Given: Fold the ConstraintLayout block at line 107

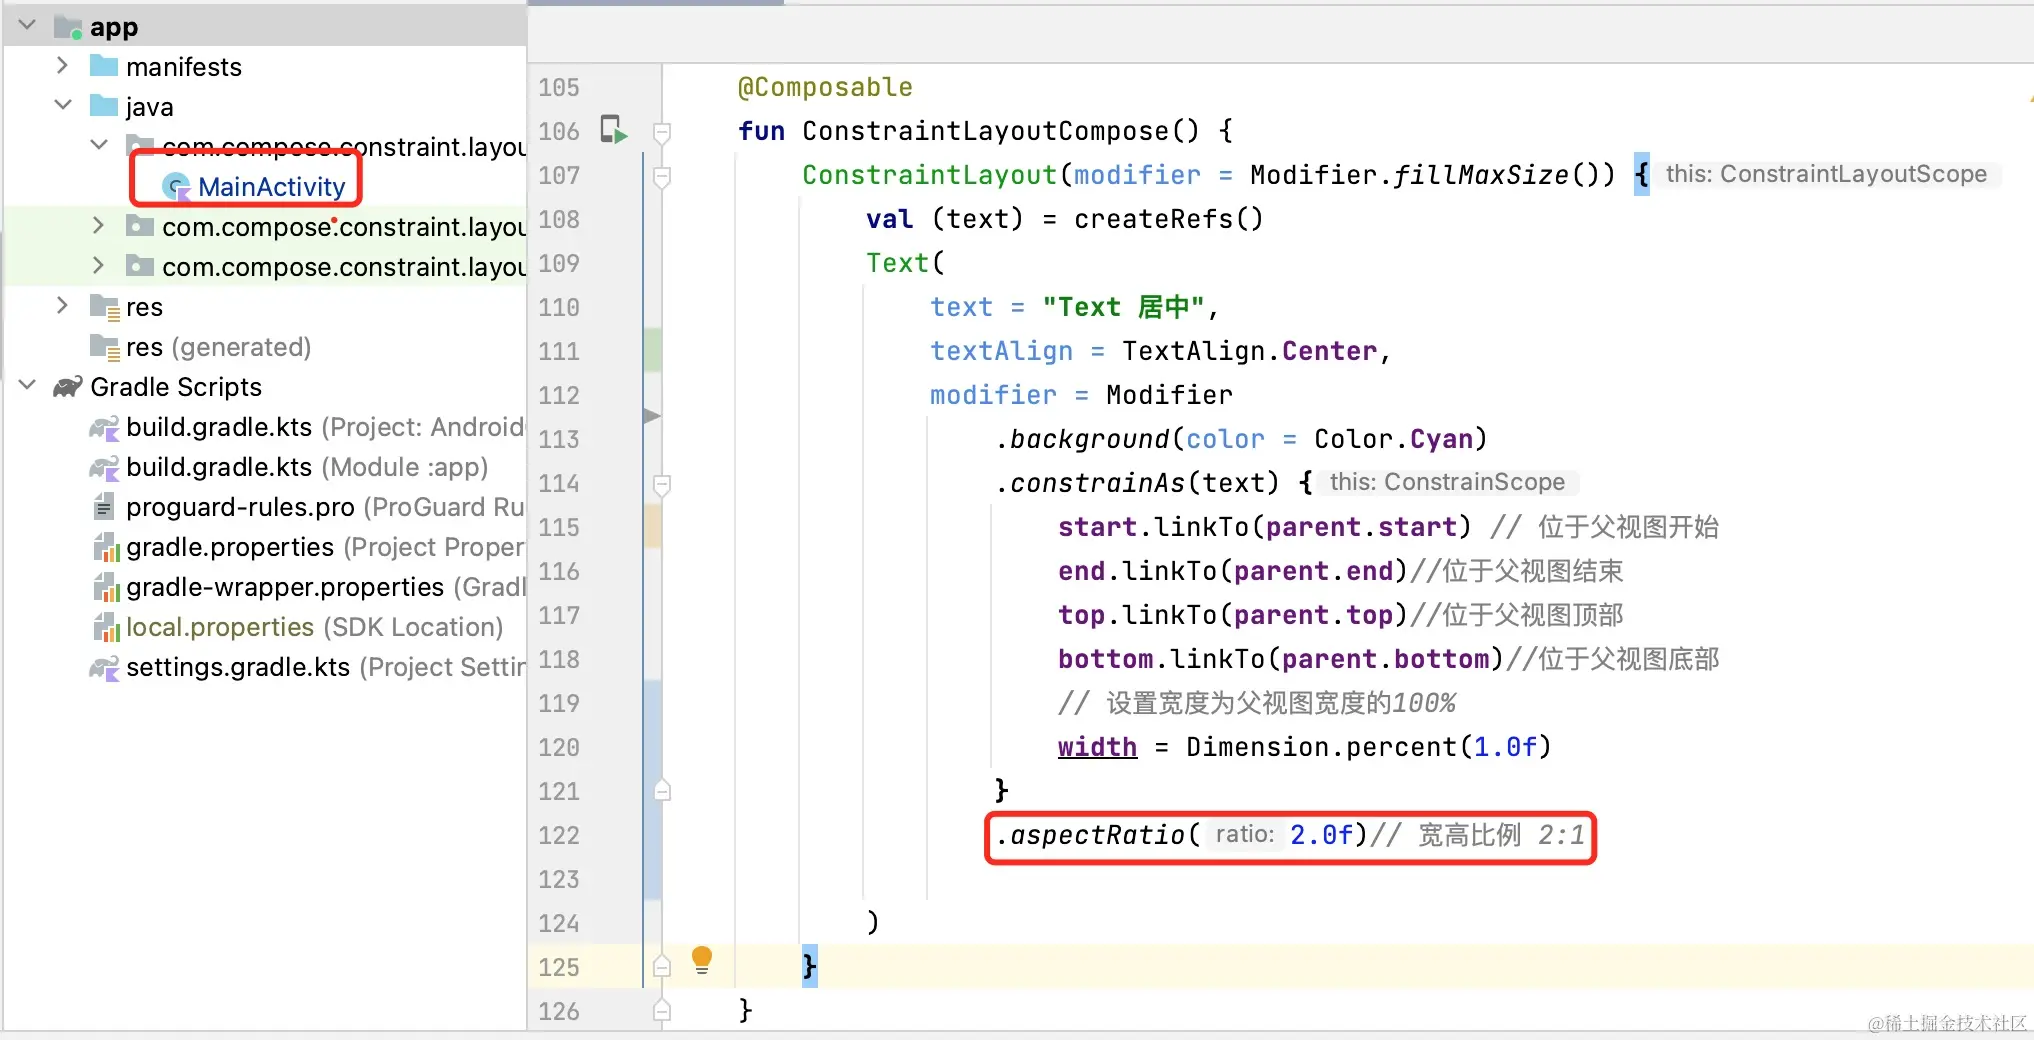Looking at the screenshot, I should tap(661, 176).
